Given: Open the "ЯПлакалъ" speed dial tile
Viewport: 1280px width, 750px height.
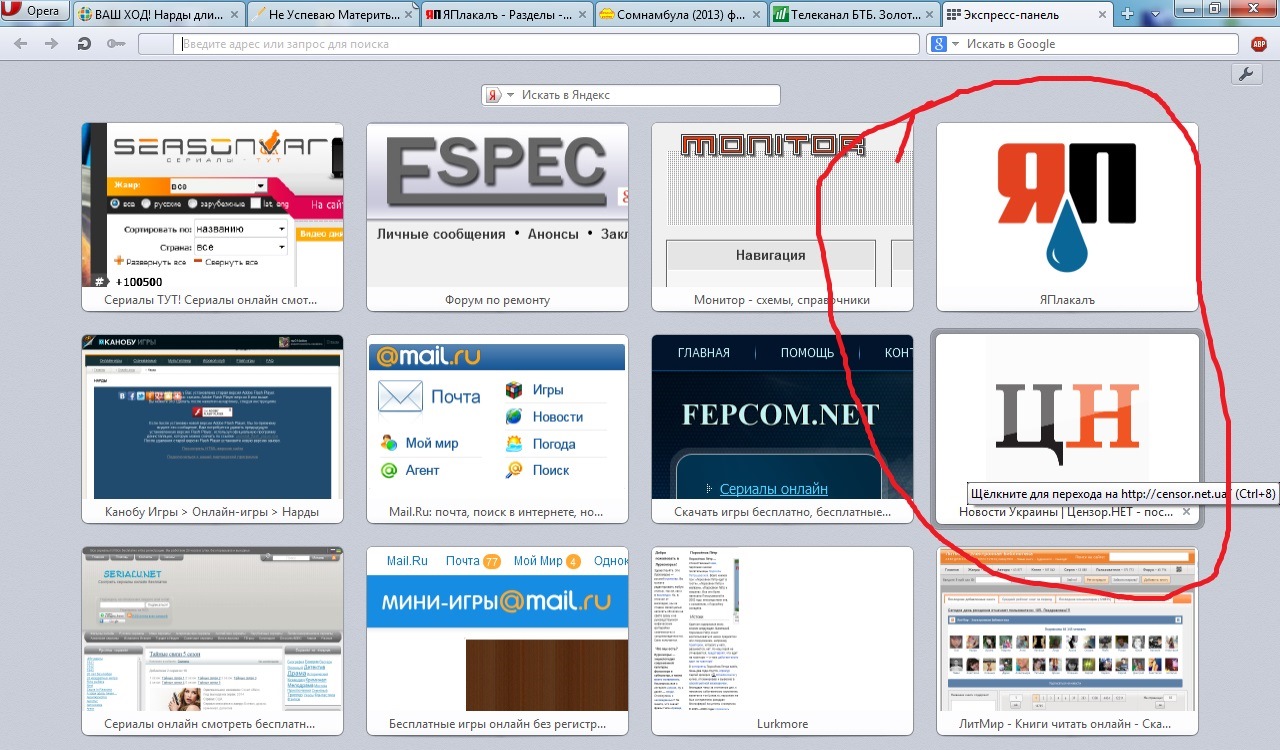Looking at the screenshot, I should 1067,217.
